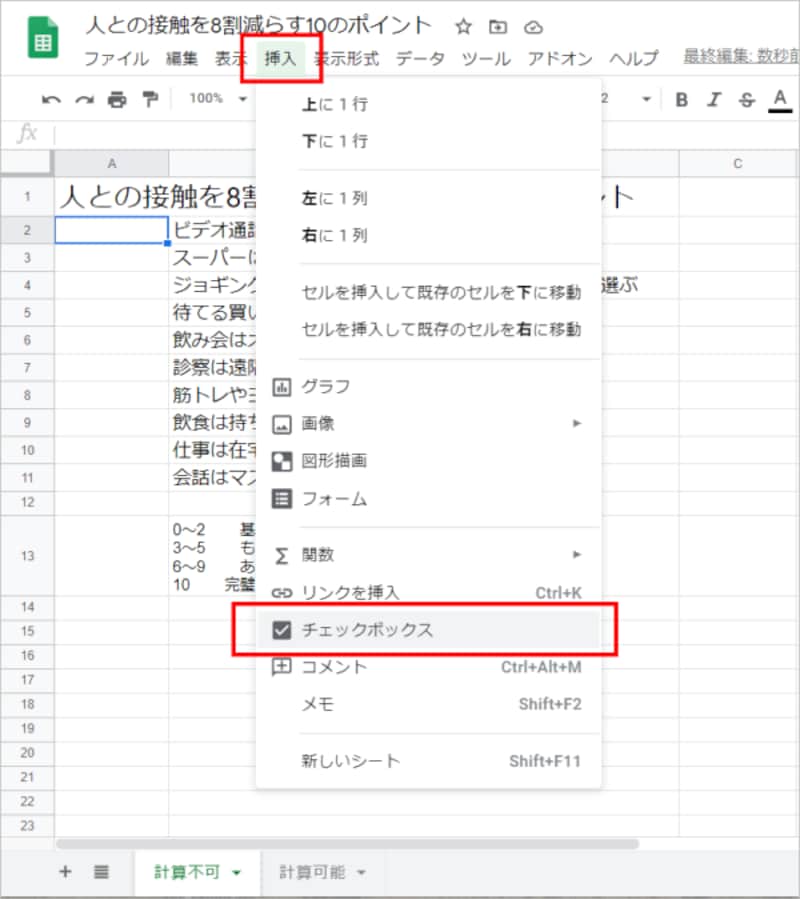Image resolution: width=800 pixels, height=899 pixels.
Task: Toggle strikethrough formatting
Action: click(x=745, y=99)
